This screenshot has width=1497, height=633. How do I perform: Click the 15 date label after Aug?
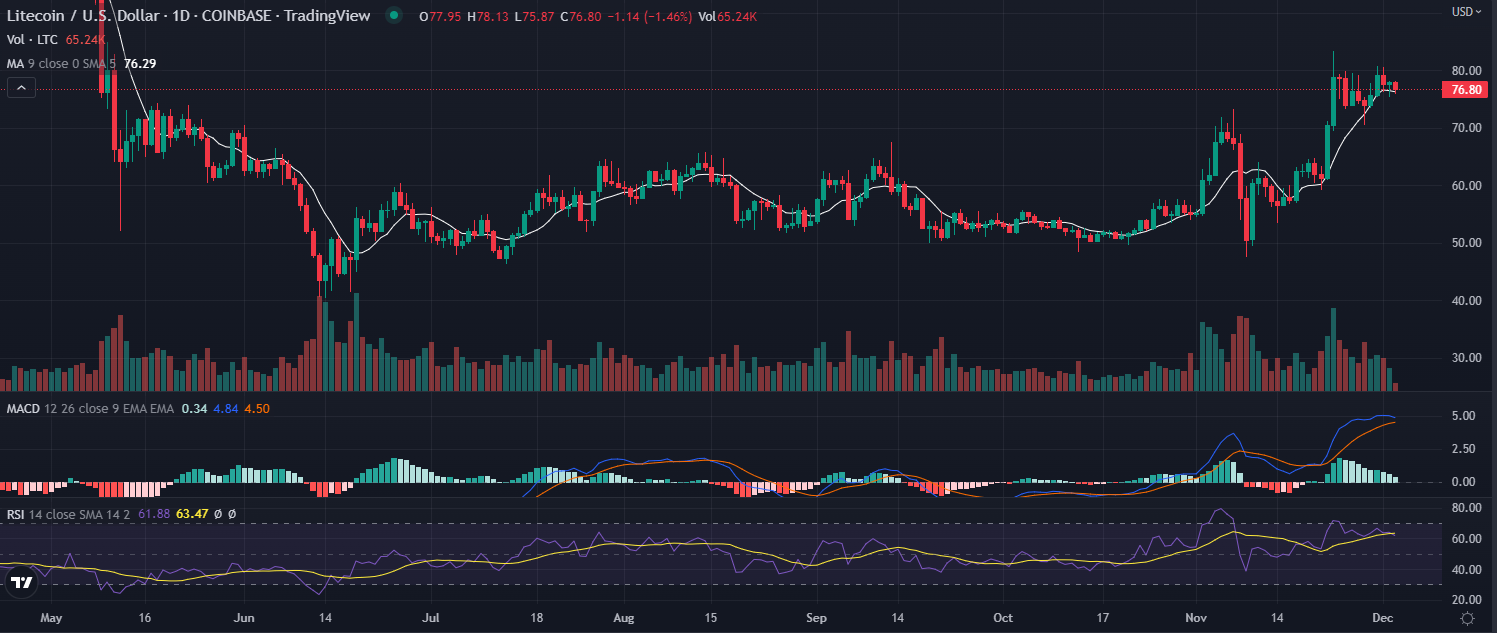pyautogui.click(x=713, y=619)
